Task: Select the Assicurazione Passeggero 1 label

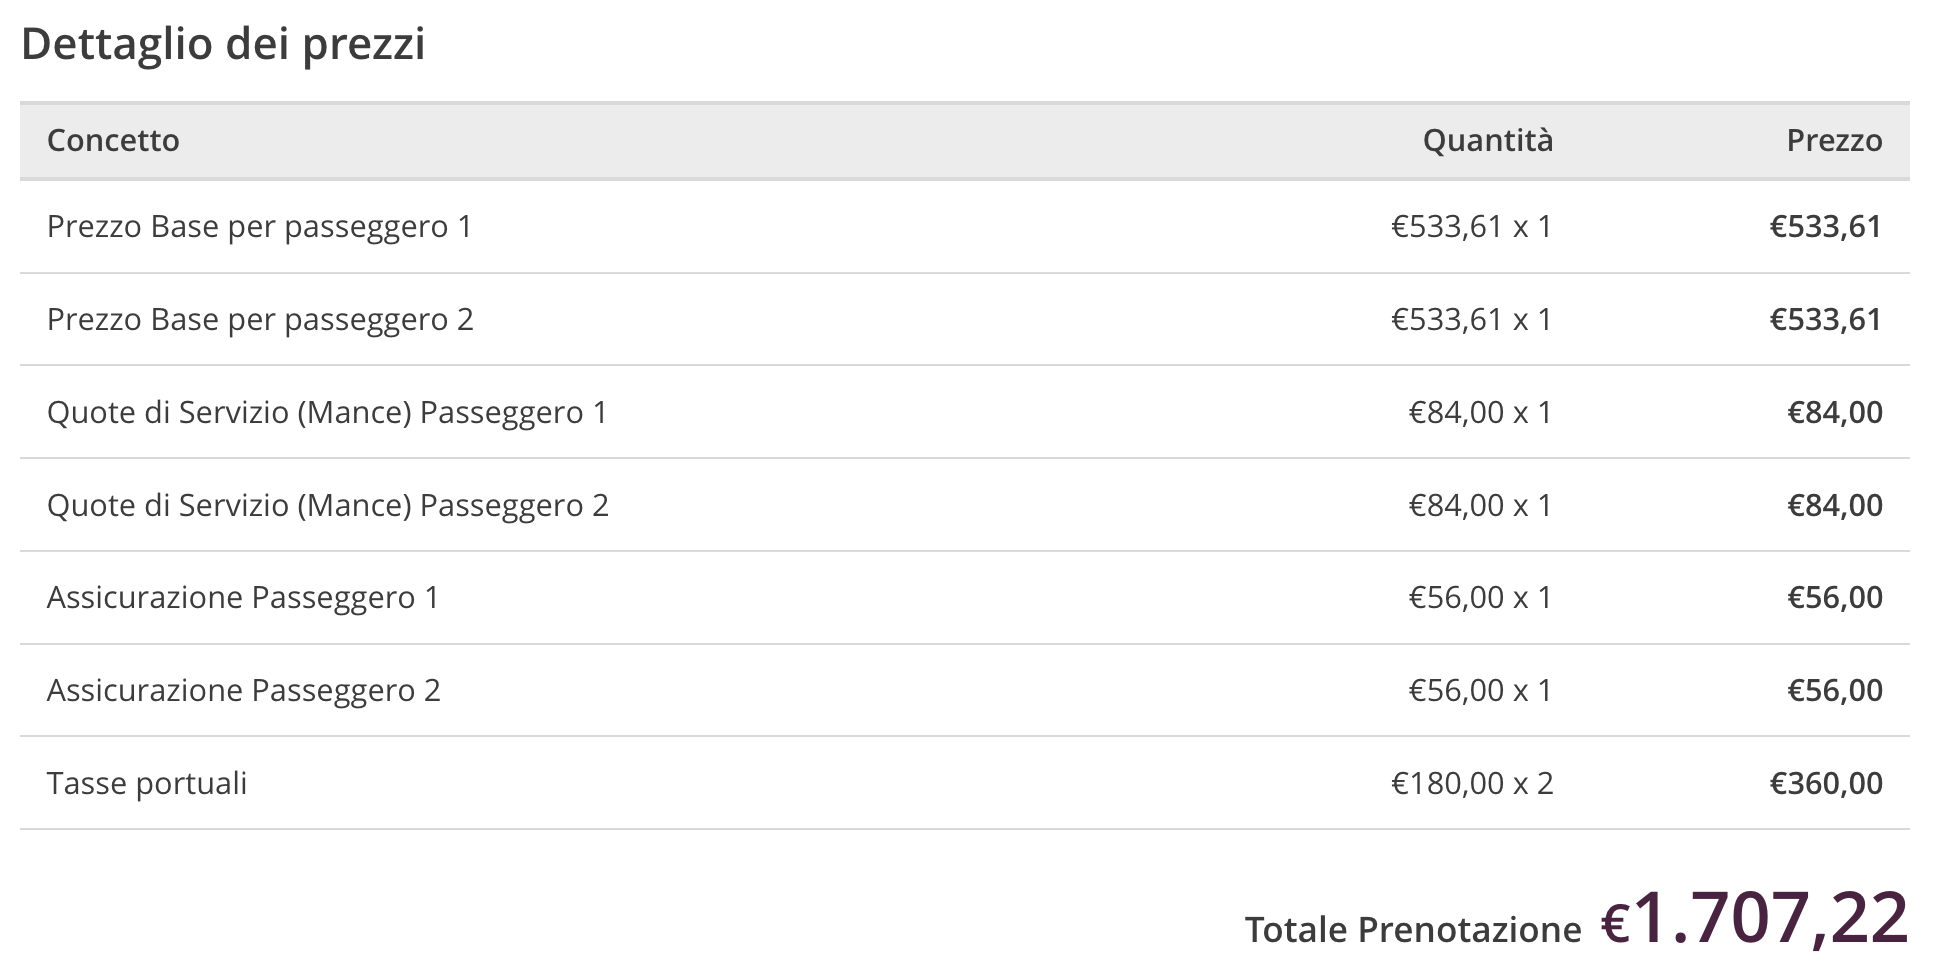Action: 243,598
